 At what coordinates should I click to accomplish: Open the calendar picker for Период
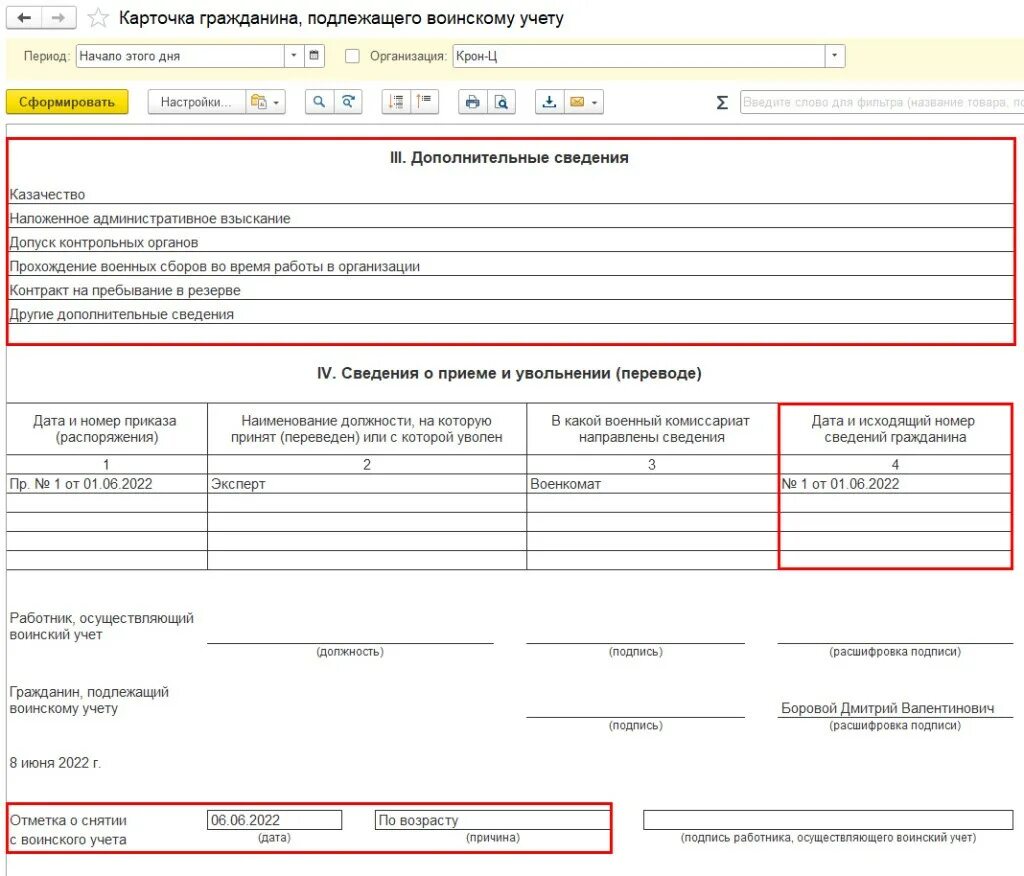[x=314, y=56]
